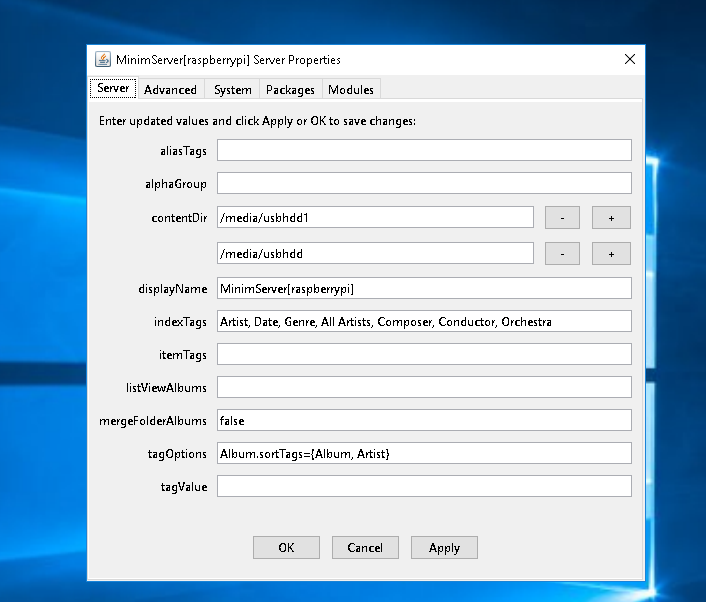The image size is (709, 603).
Task: Click the displayName label
Action: 173,289
